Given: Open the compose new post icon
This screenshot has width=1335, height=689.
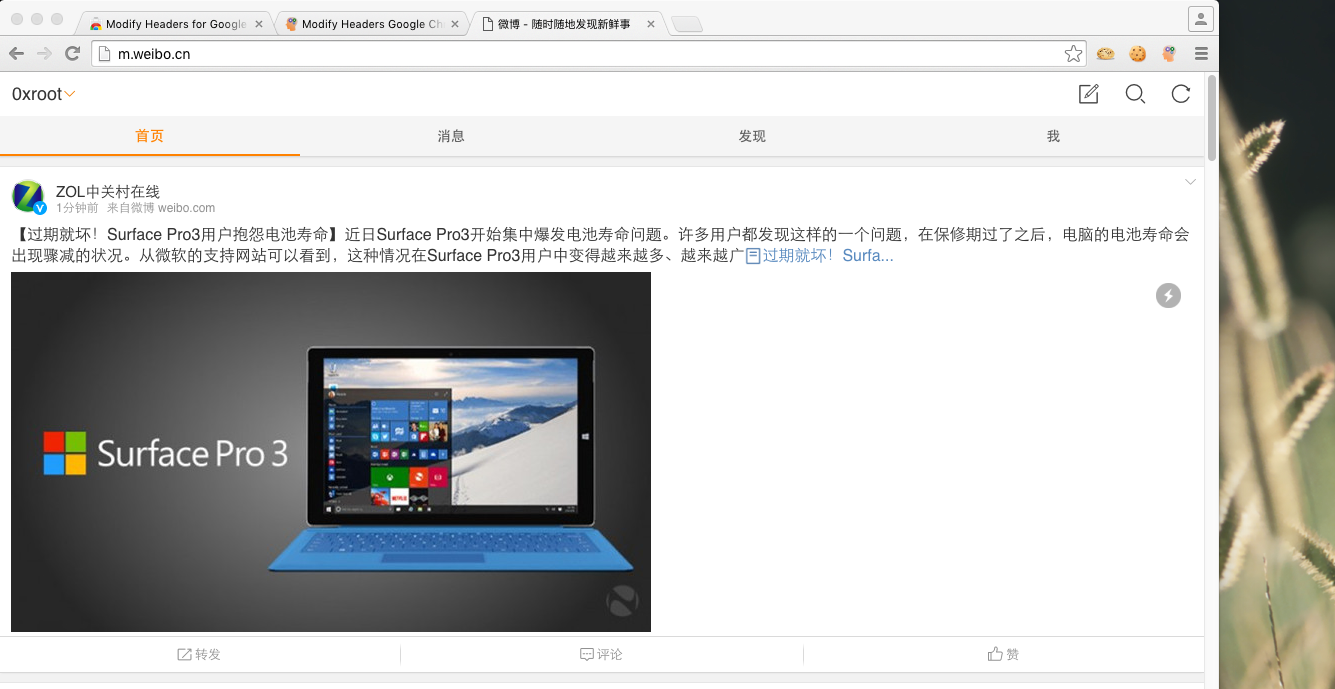Looking at the screenshot, I should click(x=1088, y=94).
